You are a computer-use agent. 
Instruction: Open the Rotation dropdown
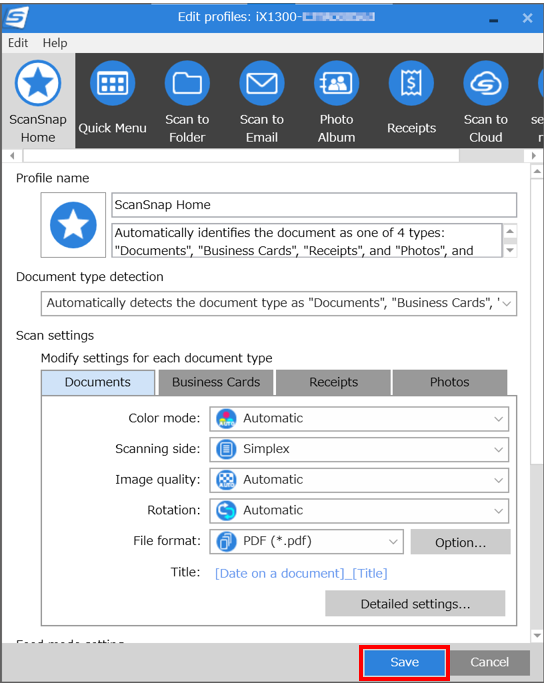pyautogui.click(x=359, y=511)
